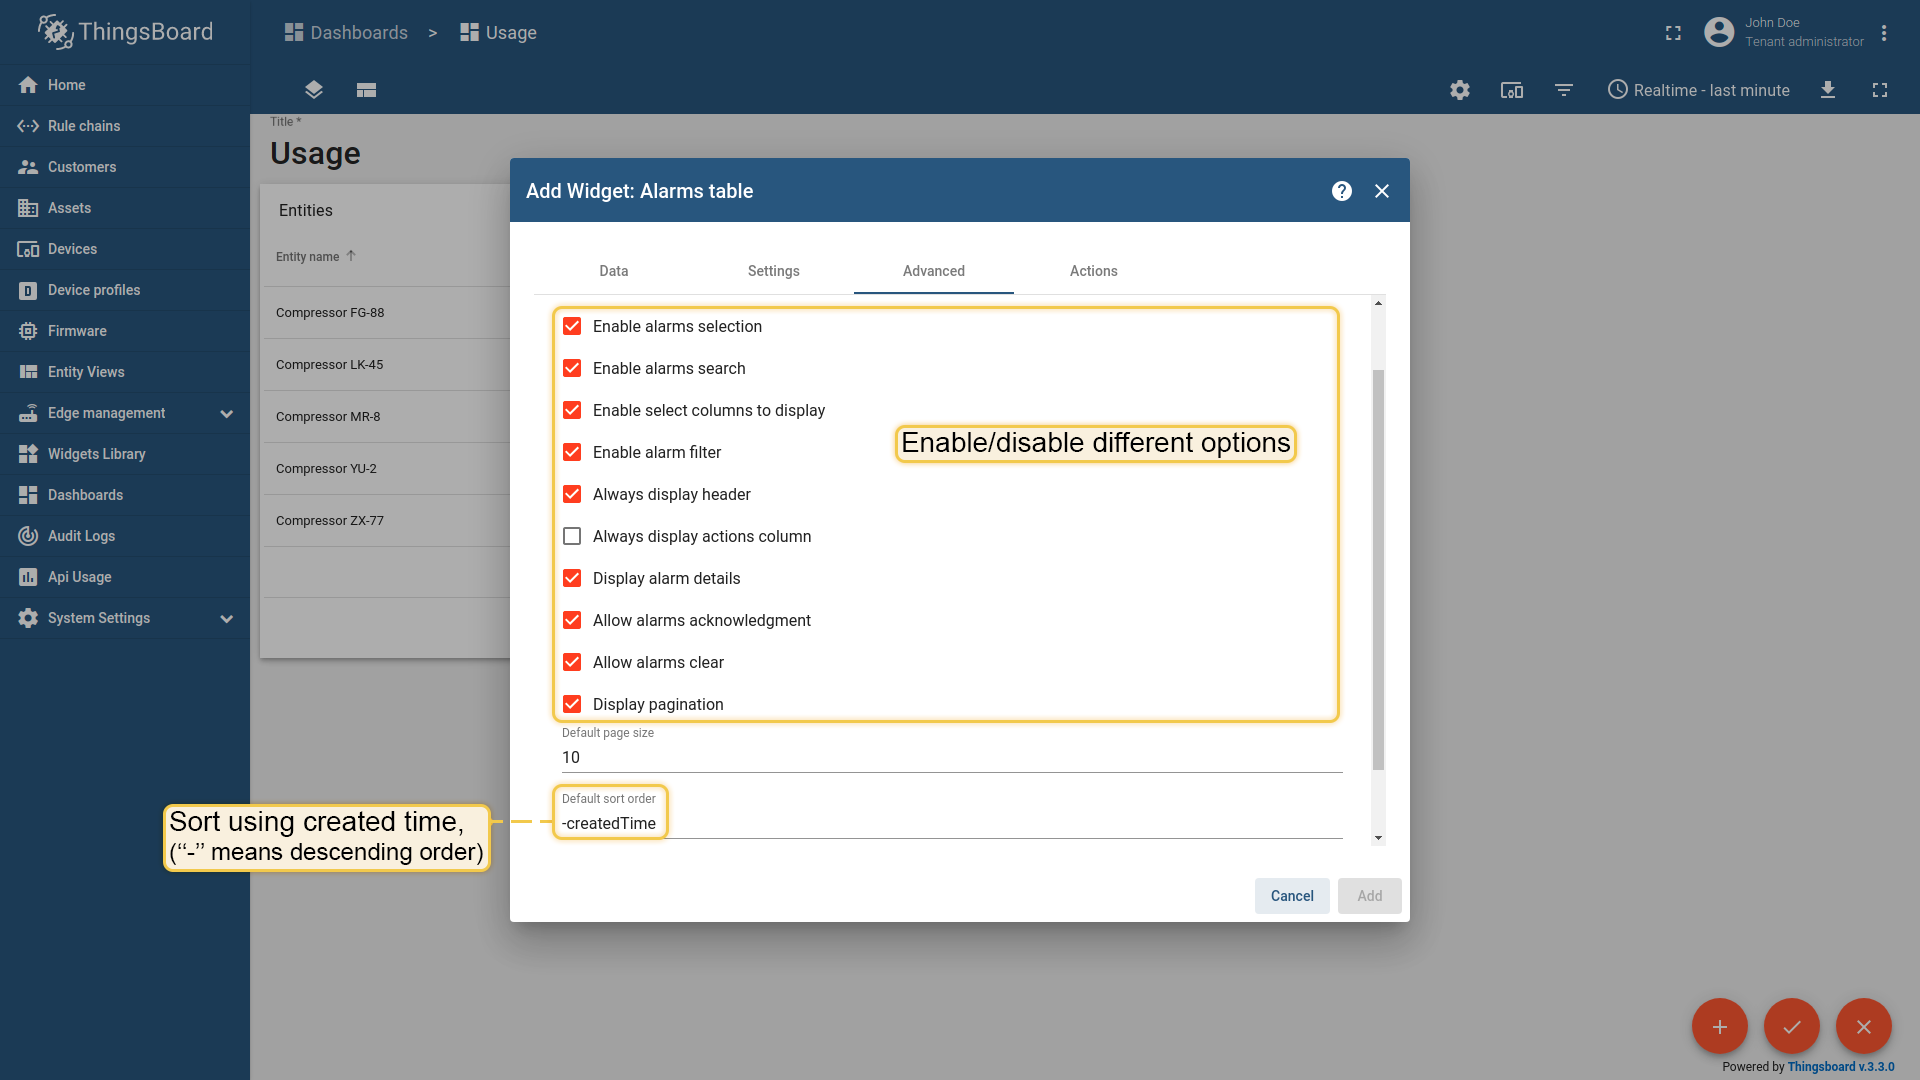The height and width of the screenshot is (1080, 1920).
Task: Click Dashboards breadcrumb link
Action: [346, 33]
